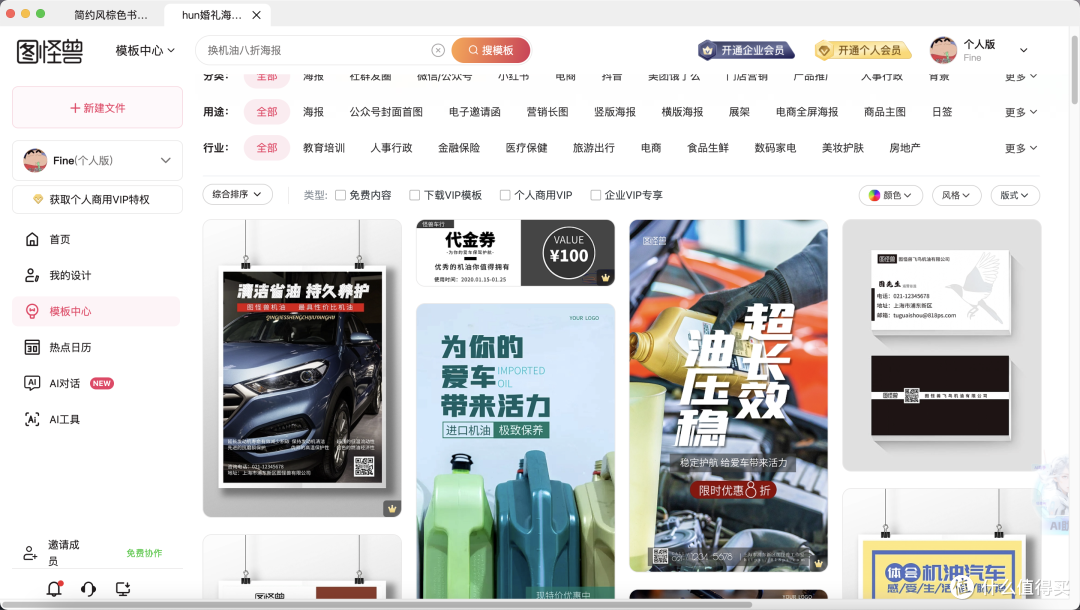Open AI对话 chat icon
Screen dimensions: 1080x610
(x=32, y=383)
